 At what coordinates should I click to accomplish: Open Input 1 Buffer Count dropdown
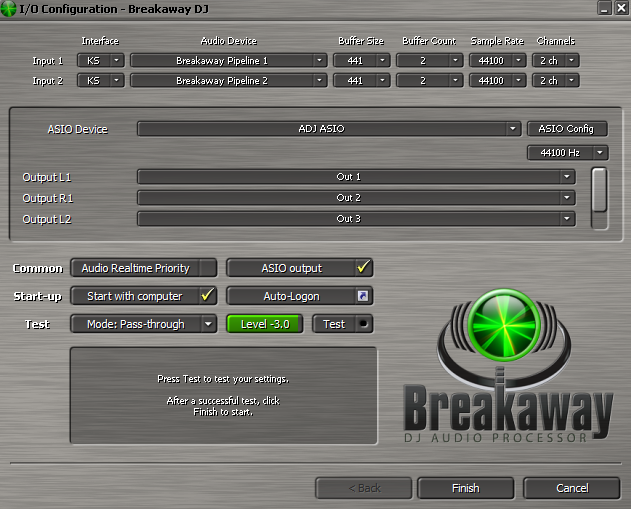tap(429, 60)
